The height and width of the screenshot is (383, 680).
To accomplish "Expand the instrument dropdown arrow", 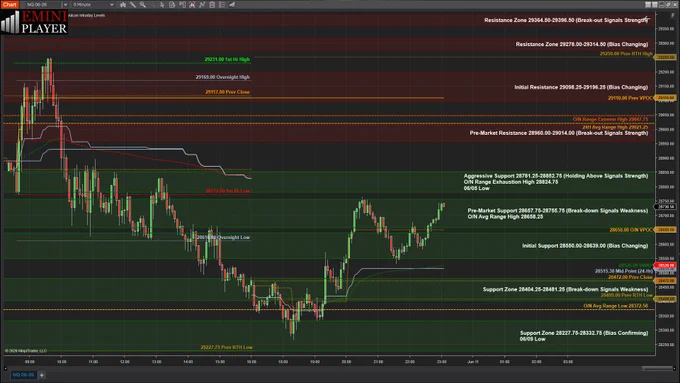I will [x=65, y=4].
